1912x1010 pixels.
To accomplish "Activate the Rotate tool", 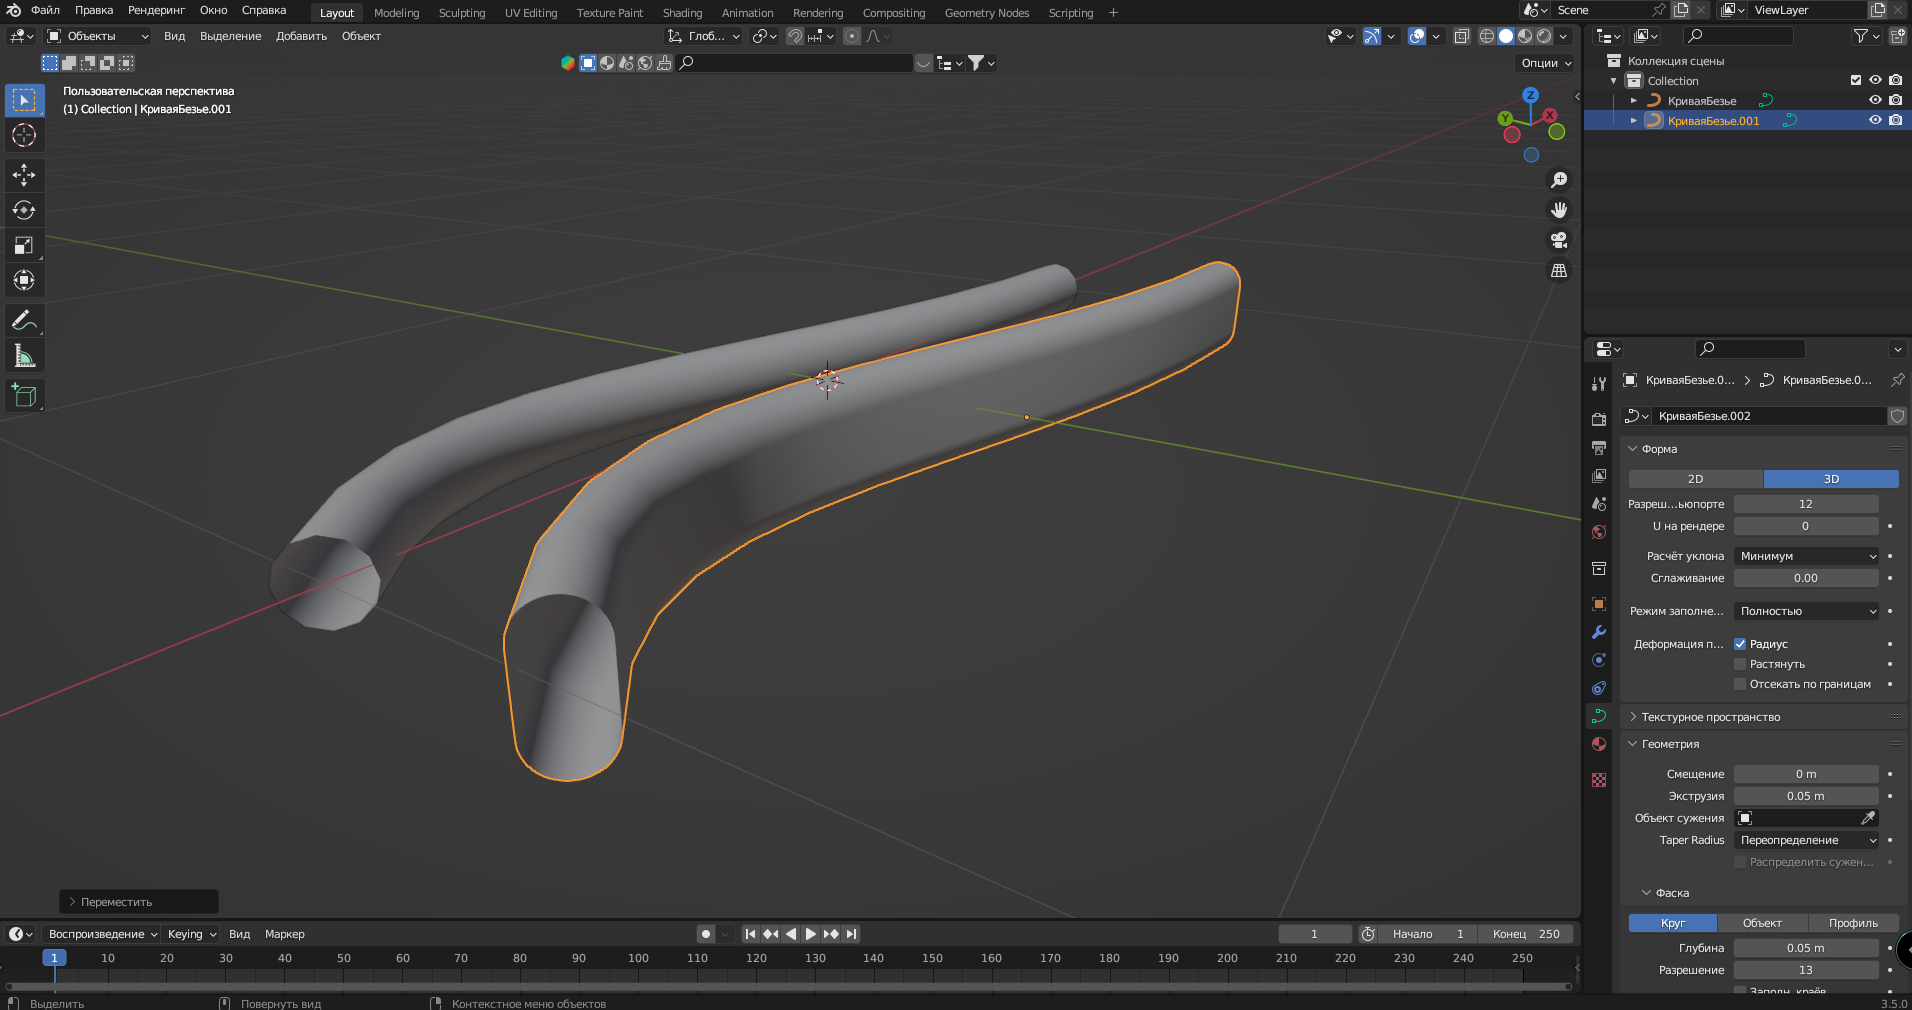I will [x=24, y=210].
